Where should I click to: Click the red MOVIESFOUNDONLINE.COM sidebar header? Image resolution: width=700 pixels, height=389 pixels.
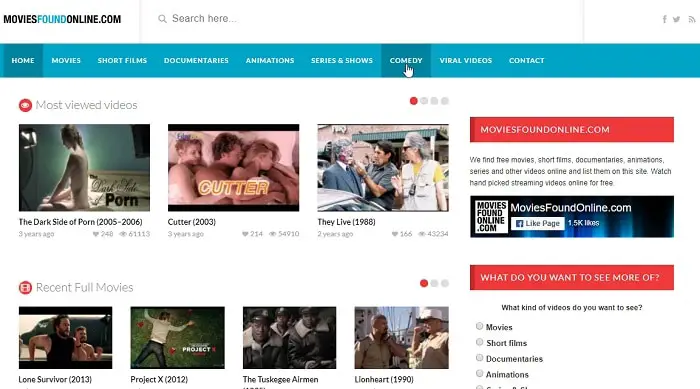(572, 130)
